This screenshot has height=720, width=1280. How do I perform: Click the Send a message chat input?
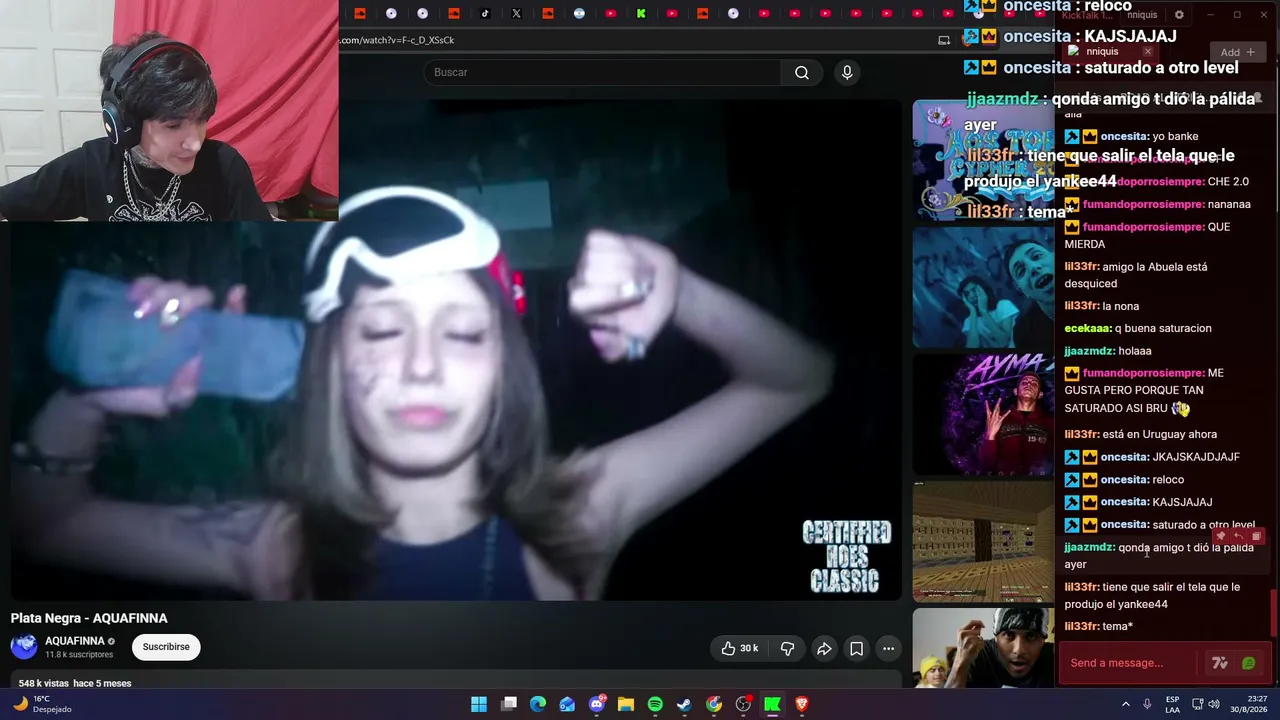(x=1129, y=663)
